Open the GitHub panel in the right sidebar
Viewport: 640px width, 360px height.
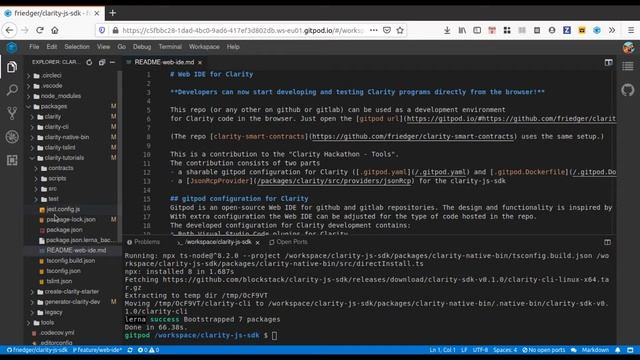pos(628,89)
